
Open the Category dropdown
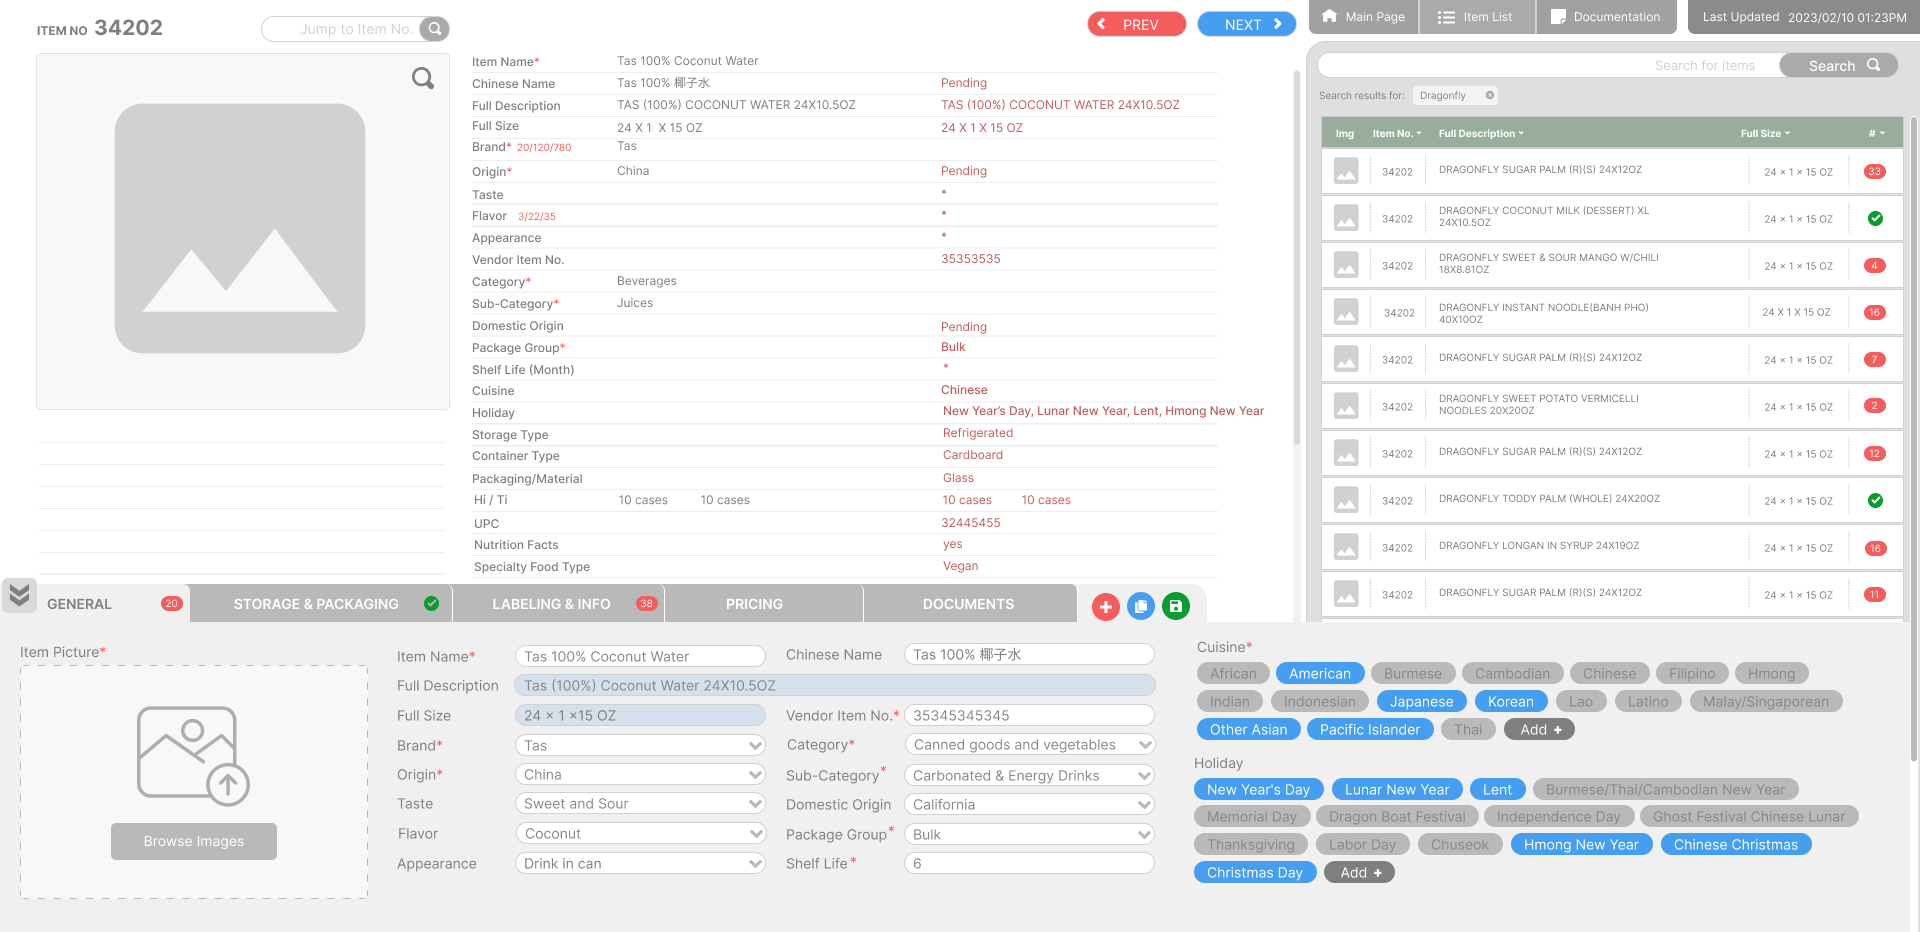tap(1029, 745)
